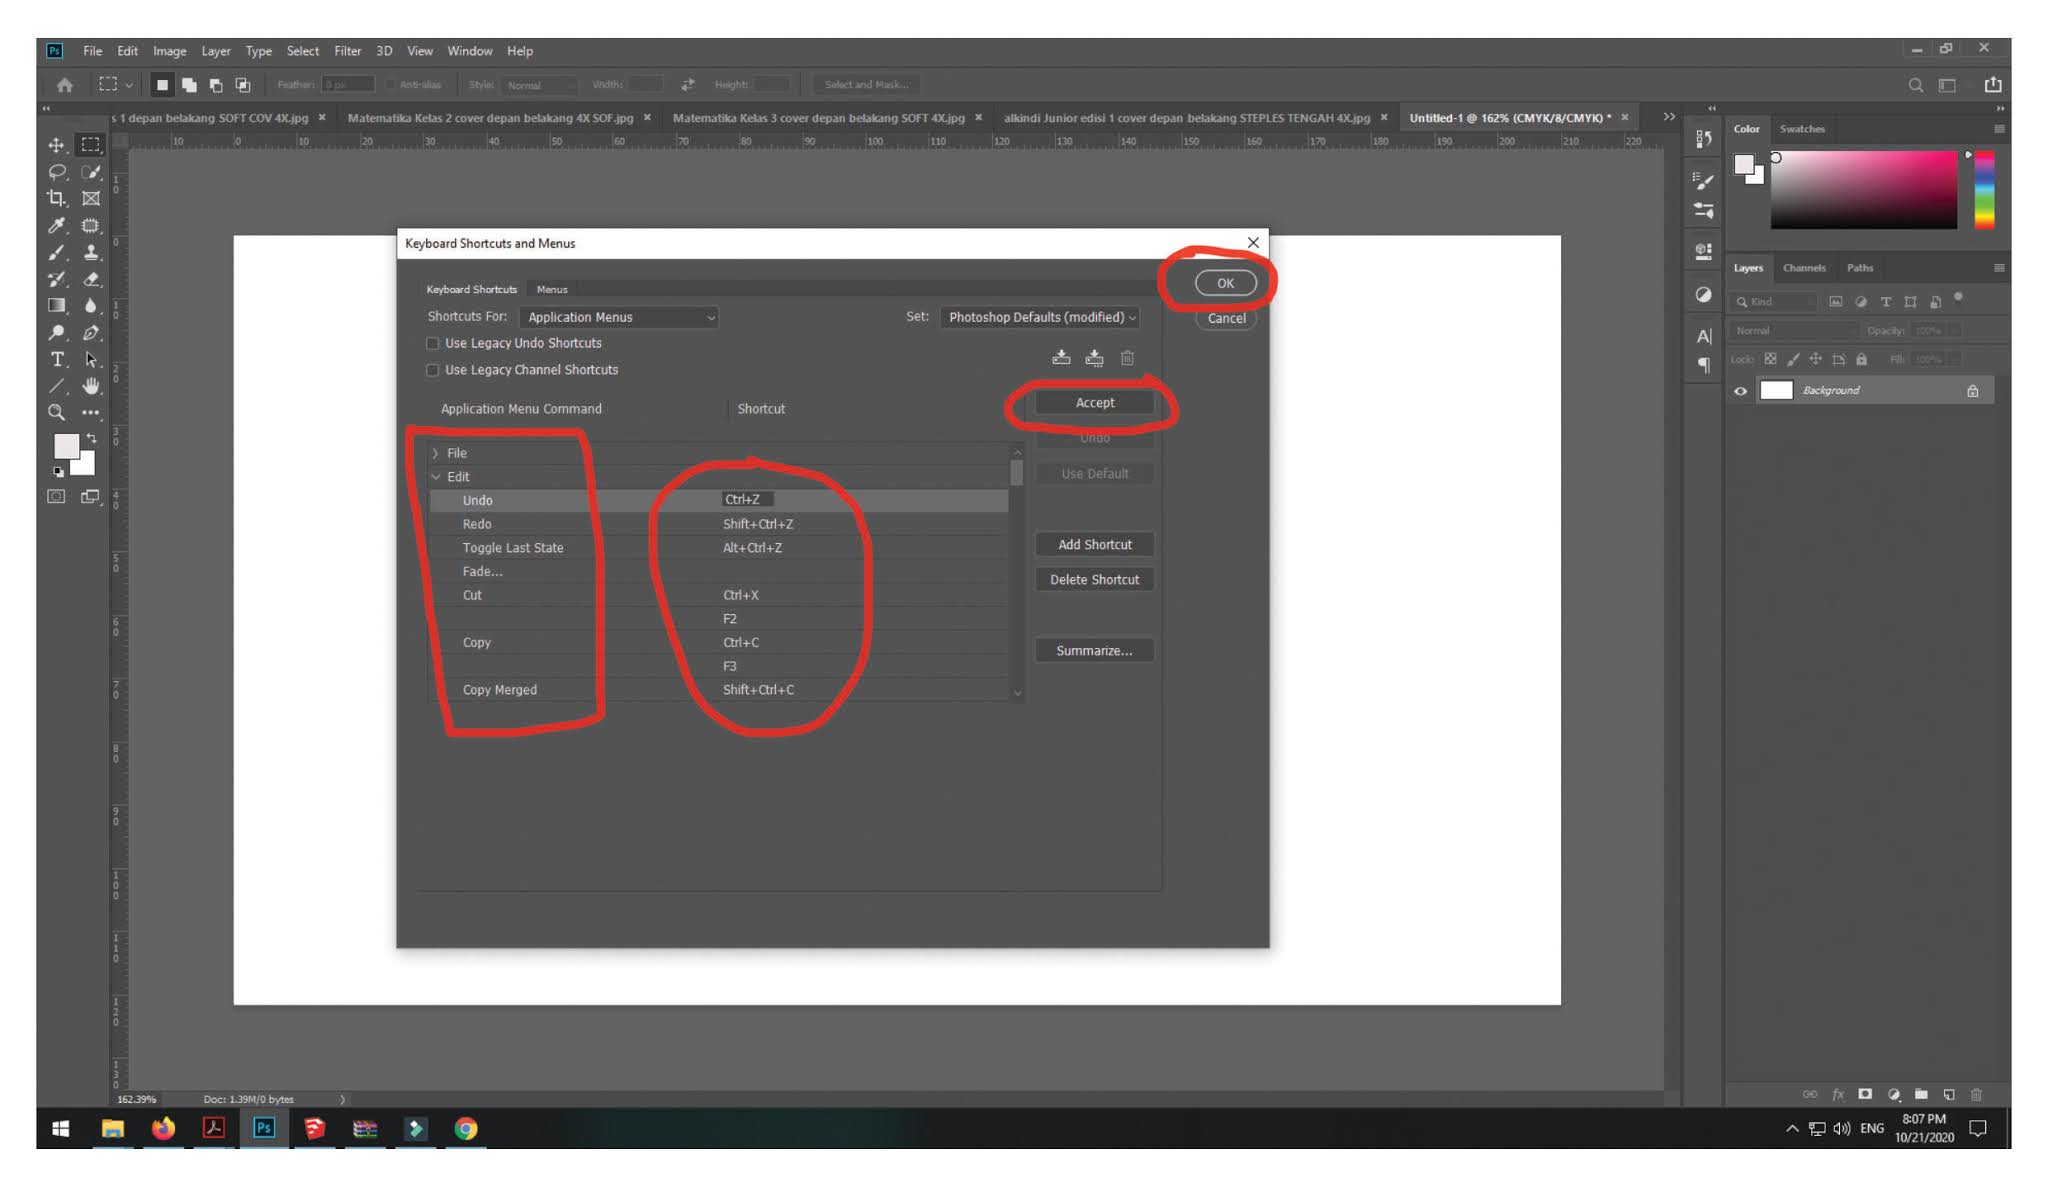Image resolution: width=2048 pixels, height=1187 pixels.
Task: Select the Zoom tool in toolbar
Action: click(x=56, y=412)
